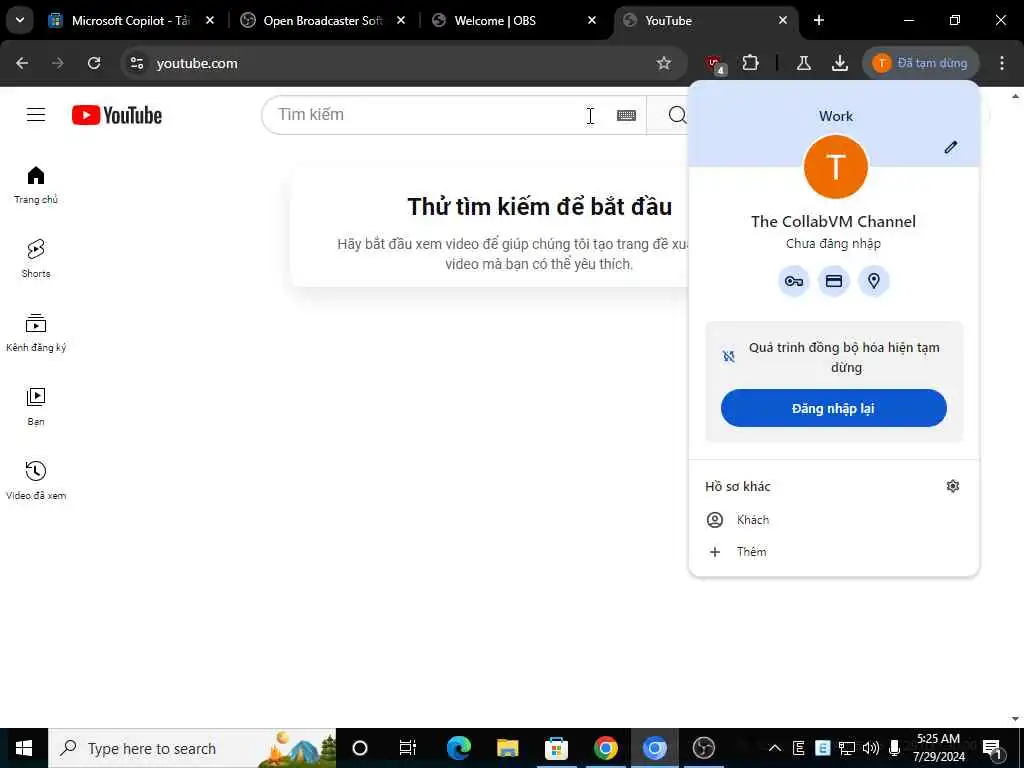This screenshot has width=1024, height=768.
Task: Open the notification center
Action: click(x=993, y=749)
